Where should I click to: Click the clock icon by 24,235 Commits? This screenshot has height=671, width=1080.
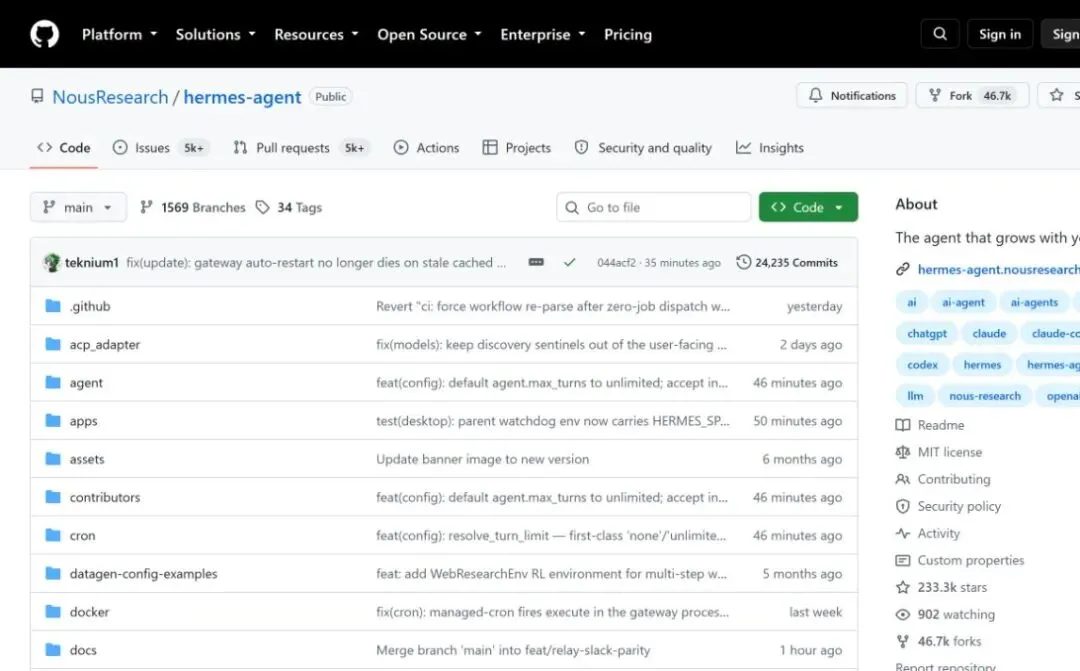pos(743,262)
